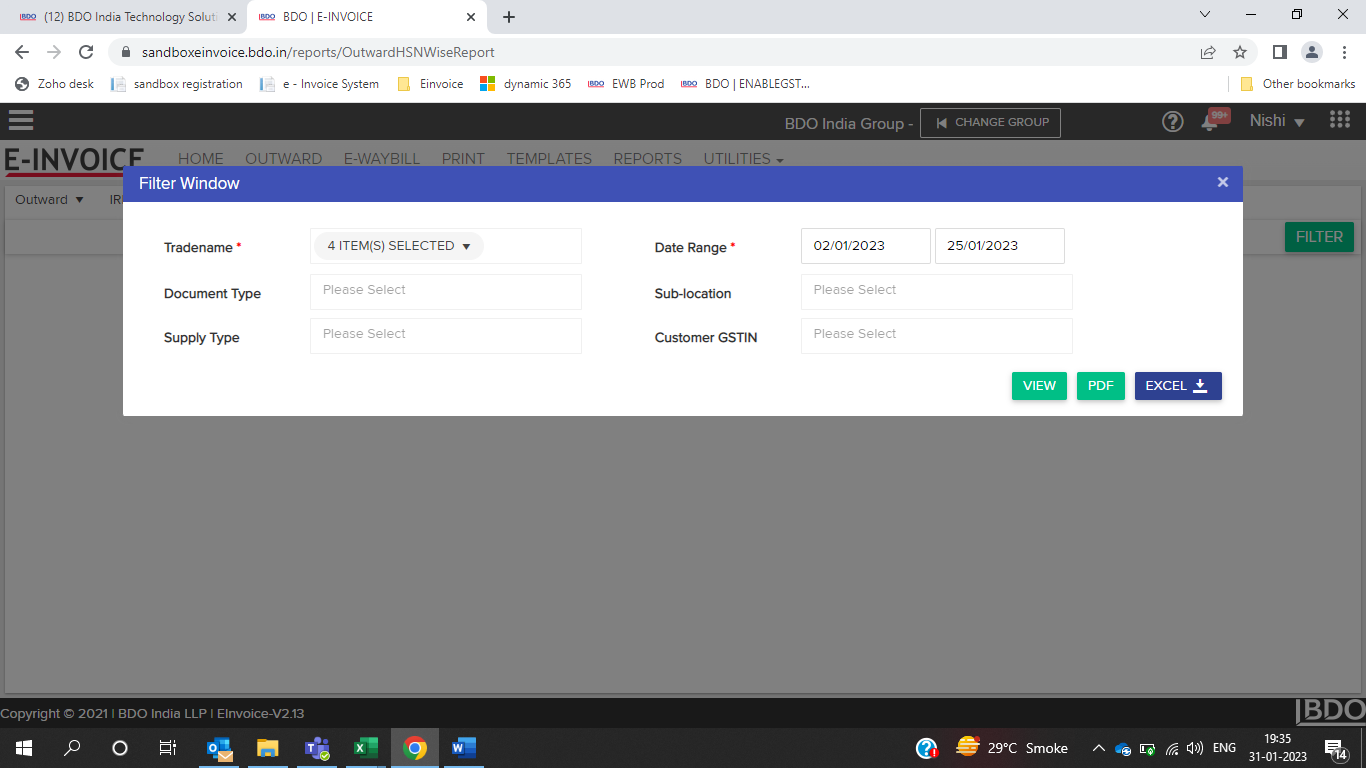
Task: Open Excel from the Windows taskbar
Action: 366,748
